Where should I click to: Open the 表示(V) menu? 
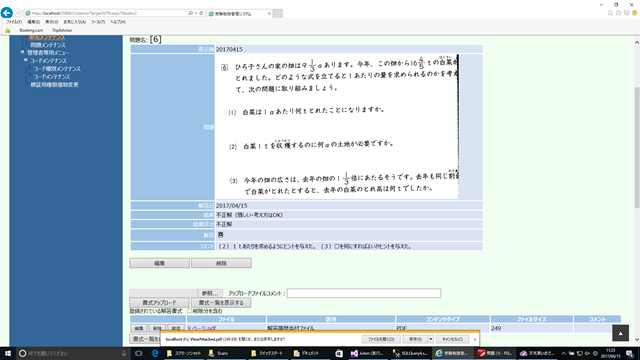click(51, 22)
